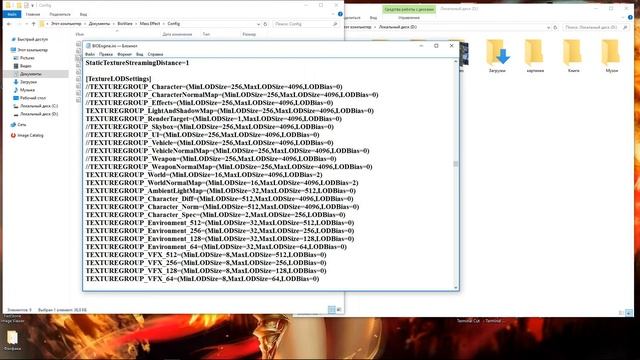Click the BioWare breadcrumb in the address bar
Screen dimensions: 640x360
[x=125, y=24]
